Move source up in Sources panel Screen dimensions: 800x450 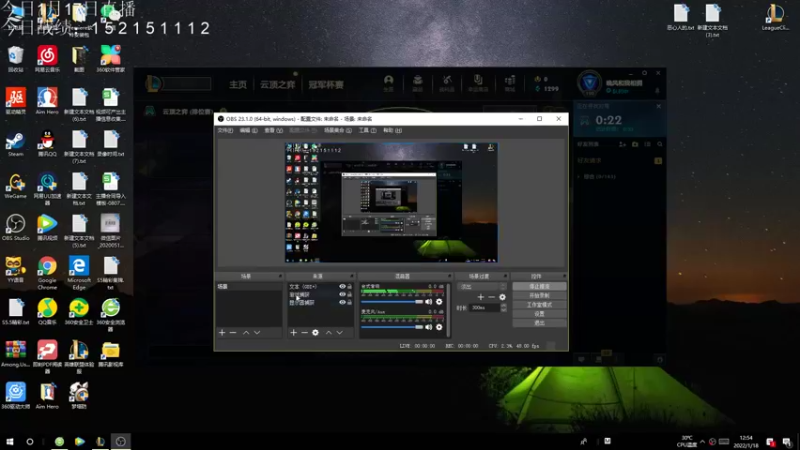pyautogui.click(x=329, y=333)
